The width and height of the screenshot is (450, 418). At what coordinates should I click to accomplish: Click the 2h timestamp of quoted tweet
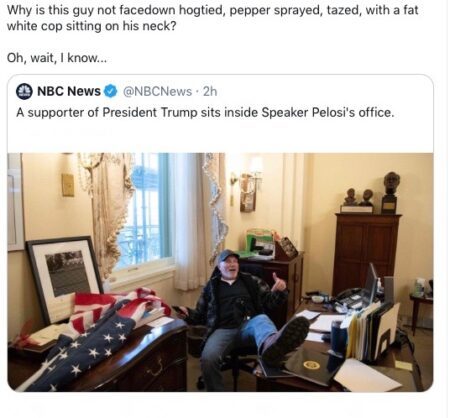point(210,91)
